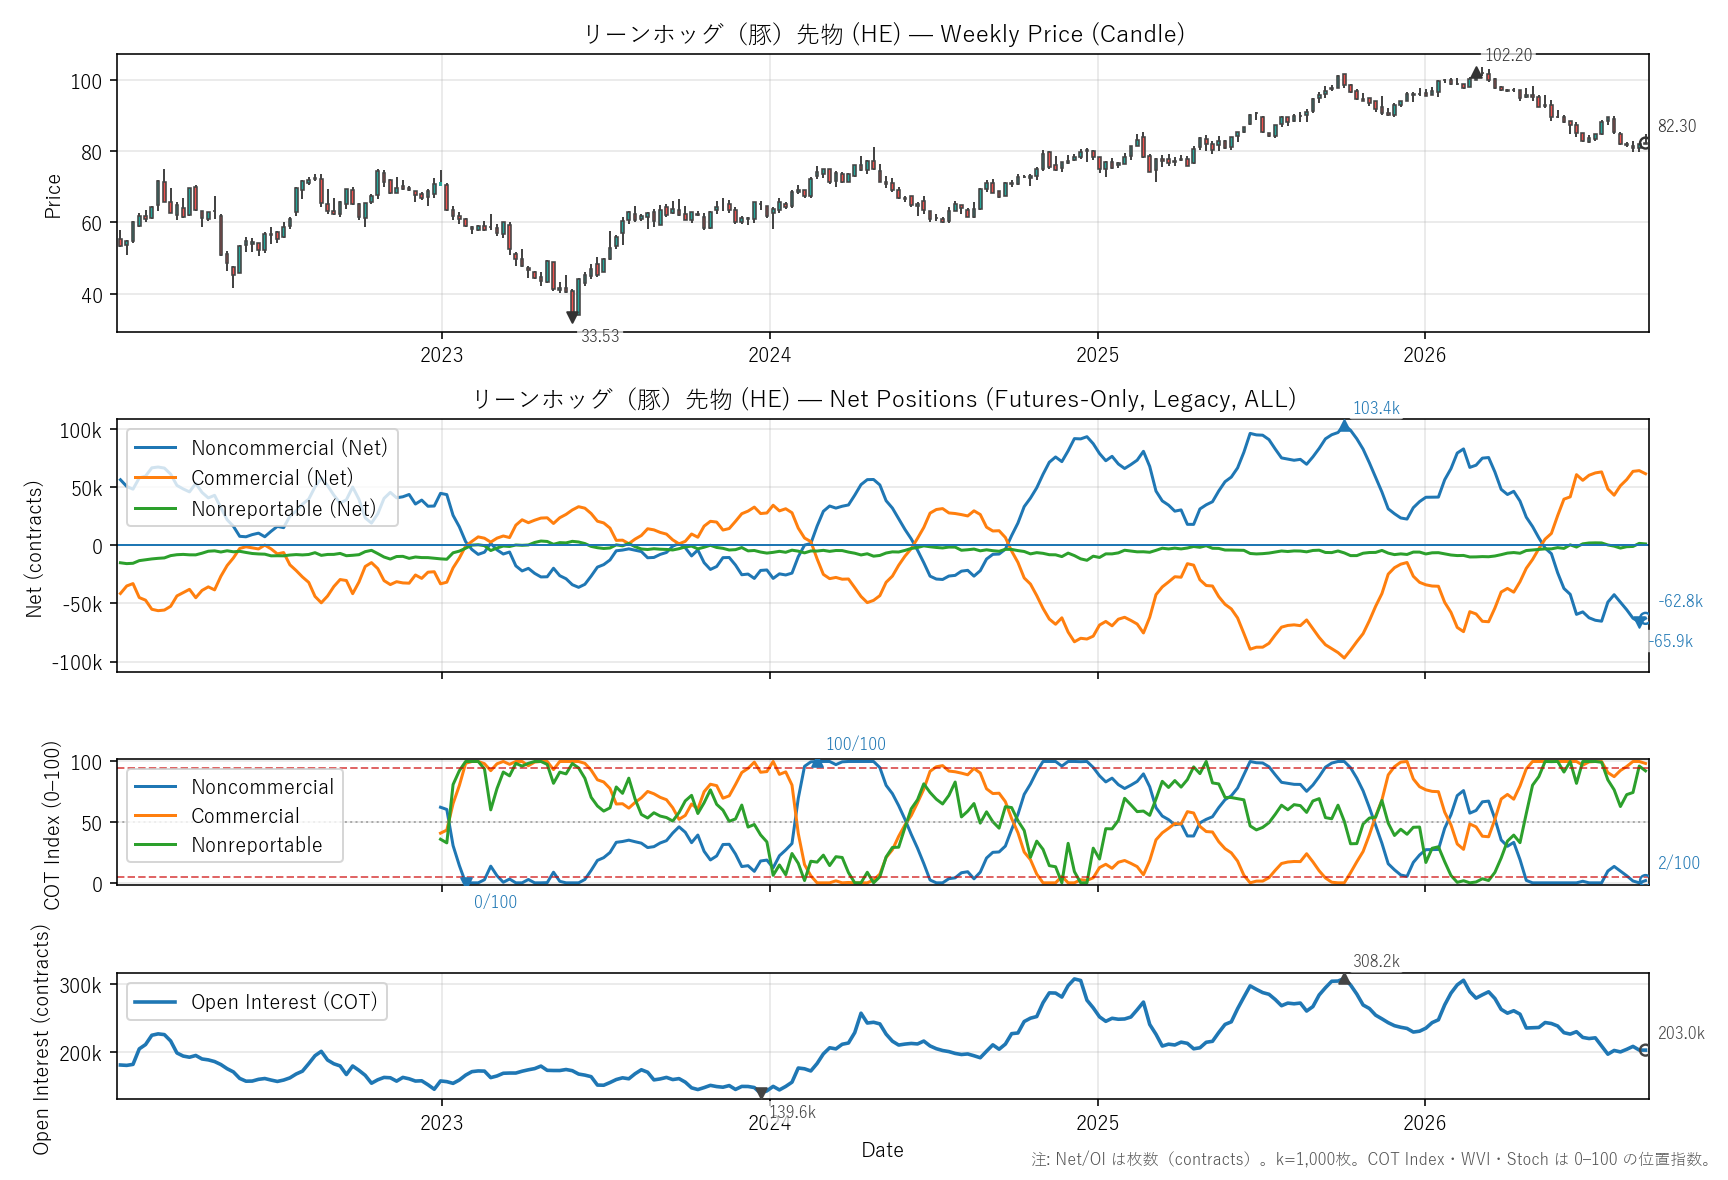The image size is (1728, 1180).
Task: Click the 2/100 COT index label
Action: coord(1679,863)
